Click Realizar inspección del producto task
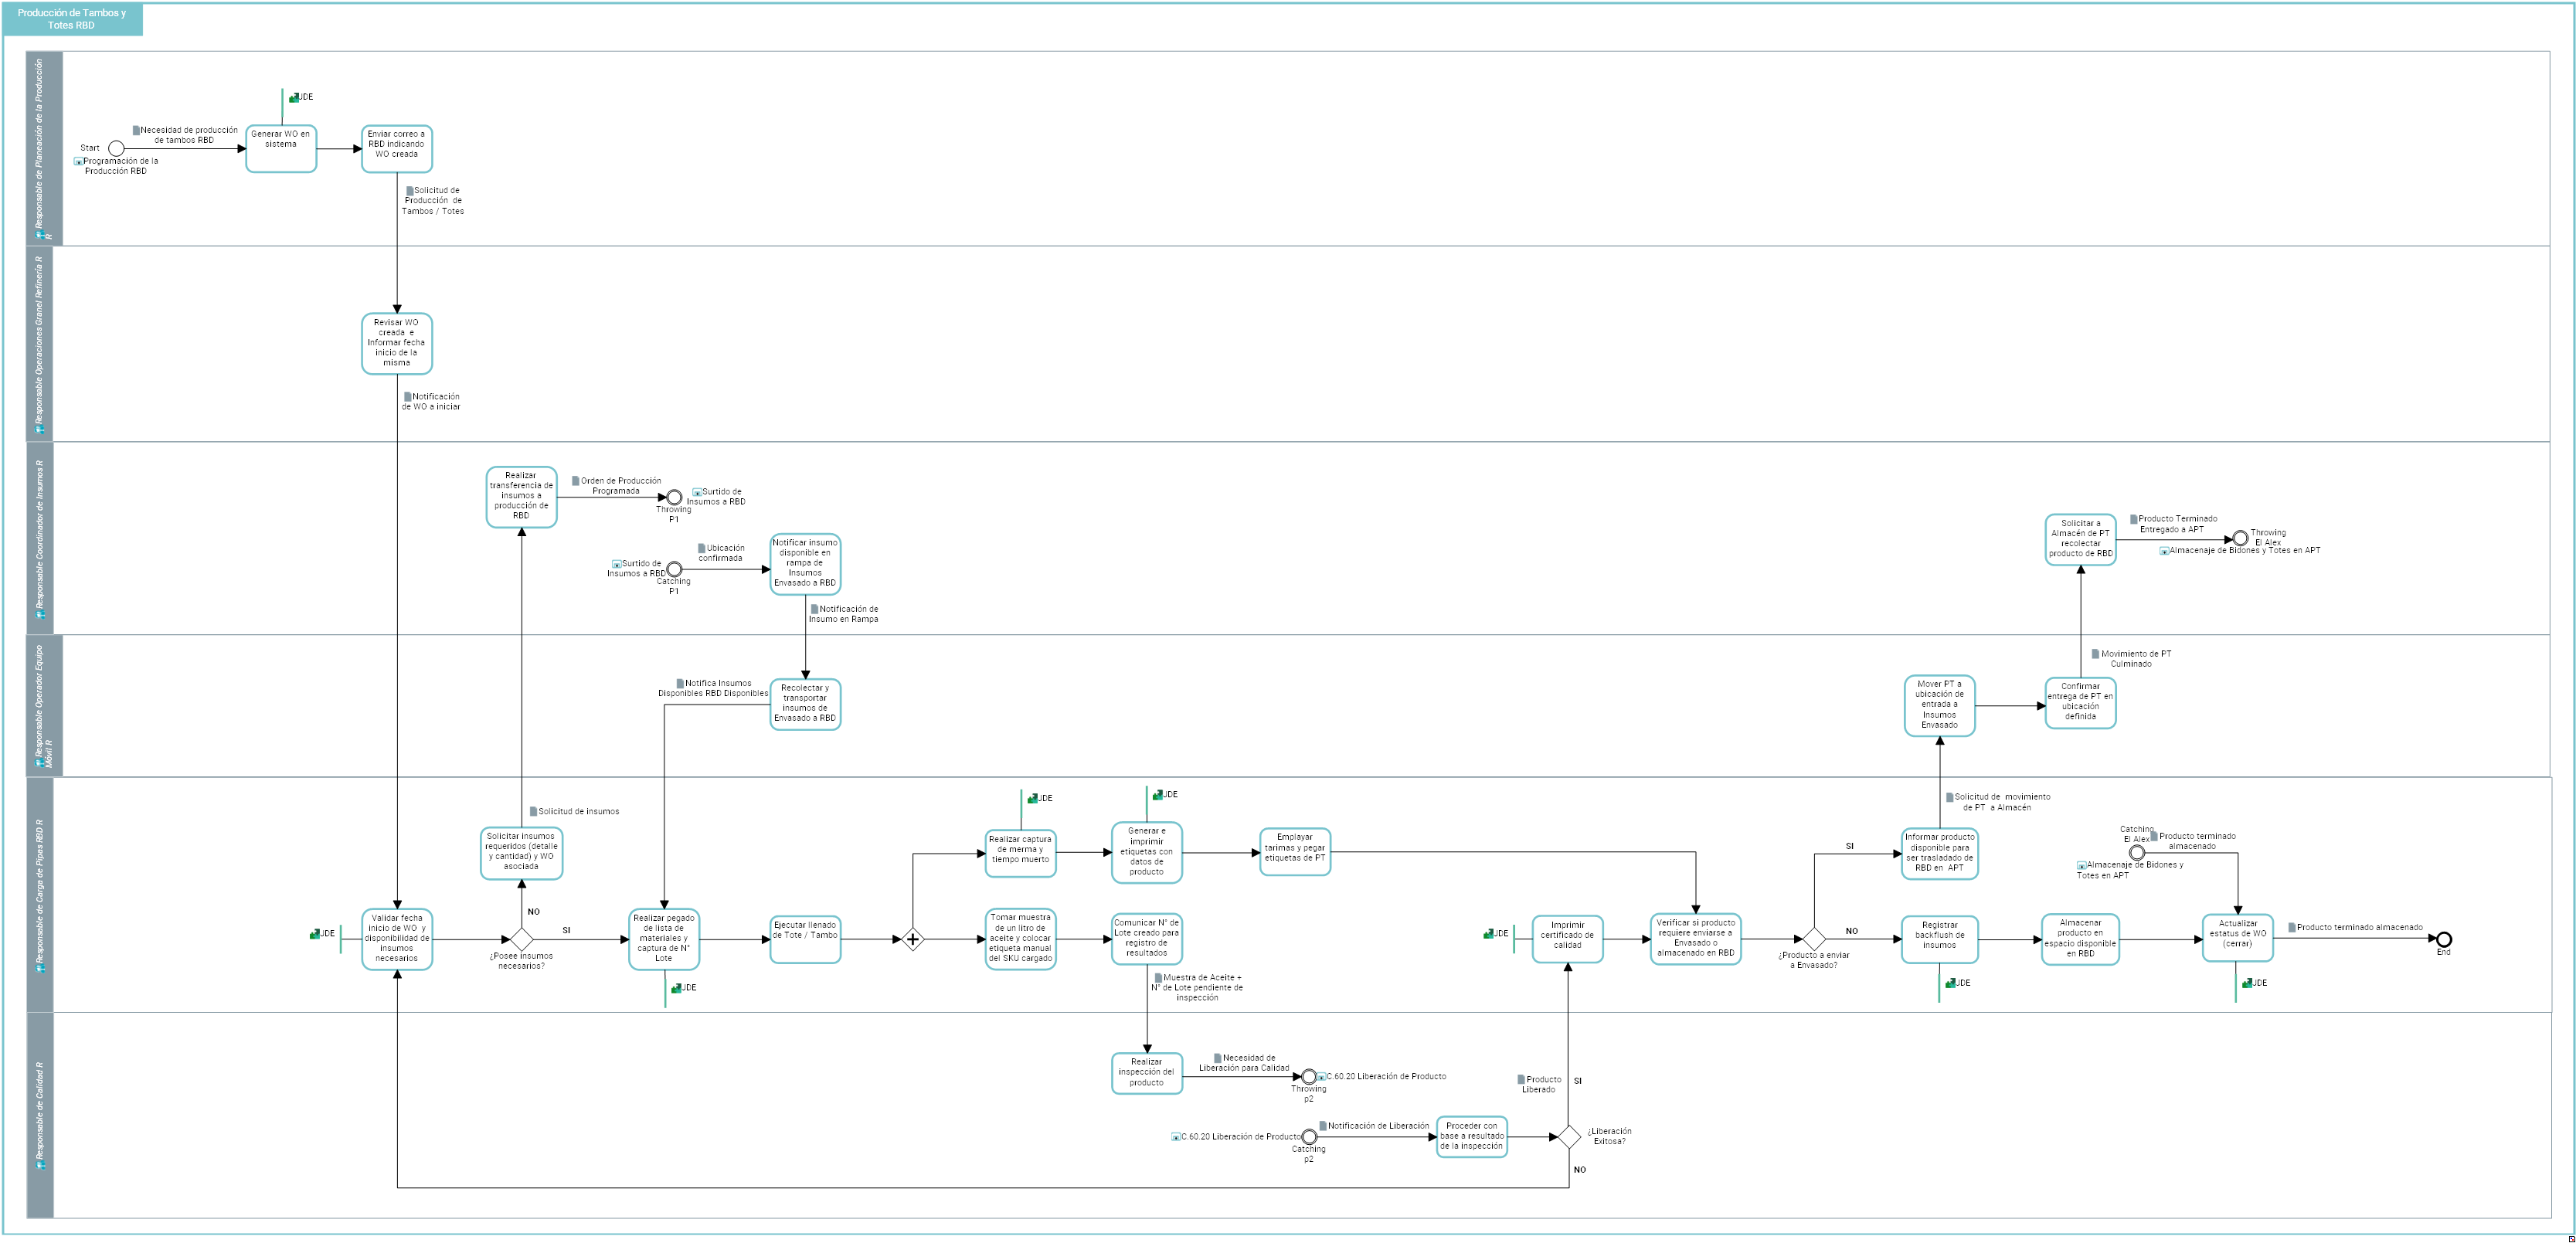 [x=1147, y=1073]
